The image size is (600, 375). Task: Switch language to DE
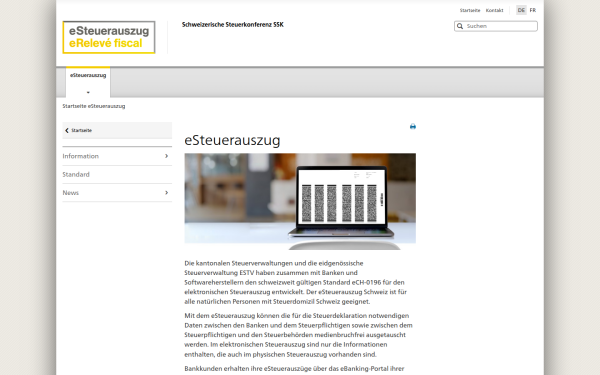pos(521,10)
